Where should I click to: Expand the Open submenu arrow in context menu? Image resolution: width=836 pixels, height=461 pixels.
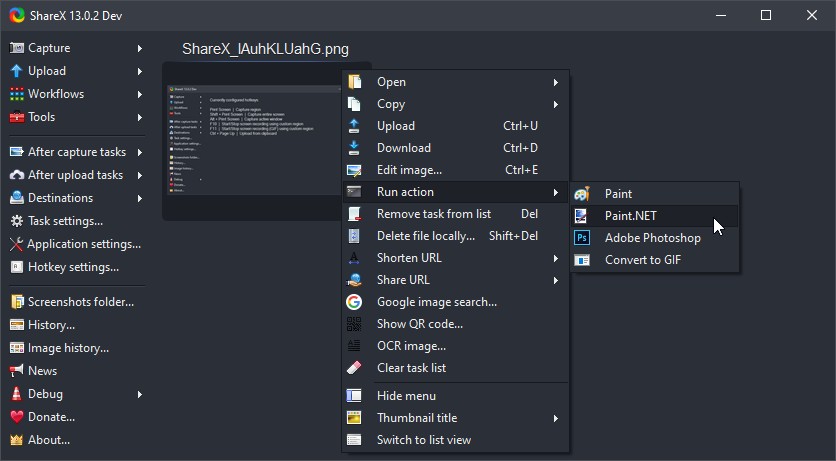[x=556, y=83]
